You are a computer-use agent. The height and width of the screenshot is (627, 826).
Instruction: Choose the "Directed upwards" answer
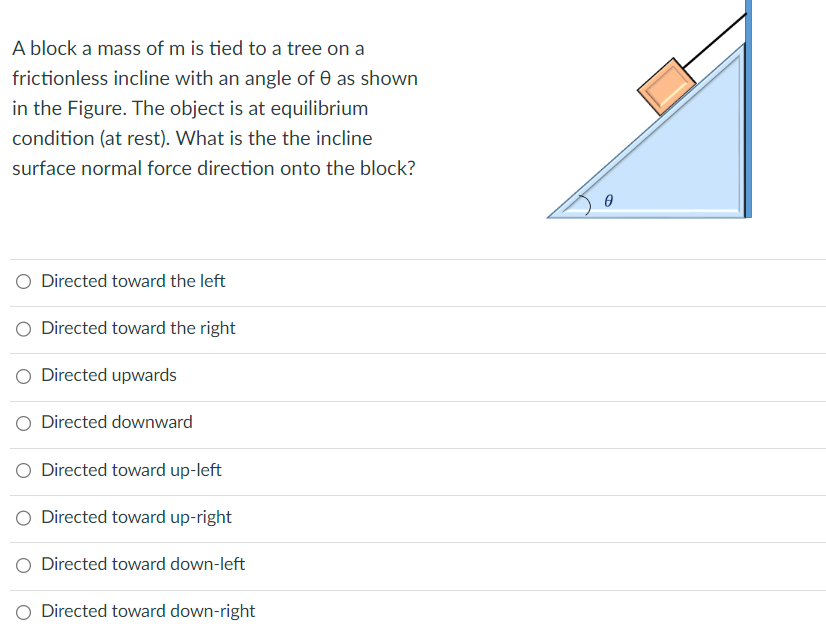(x=109, y=375)
